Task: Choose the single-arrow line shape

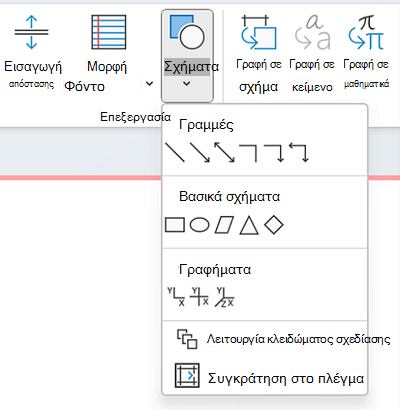Action: [x=200, y=152]
